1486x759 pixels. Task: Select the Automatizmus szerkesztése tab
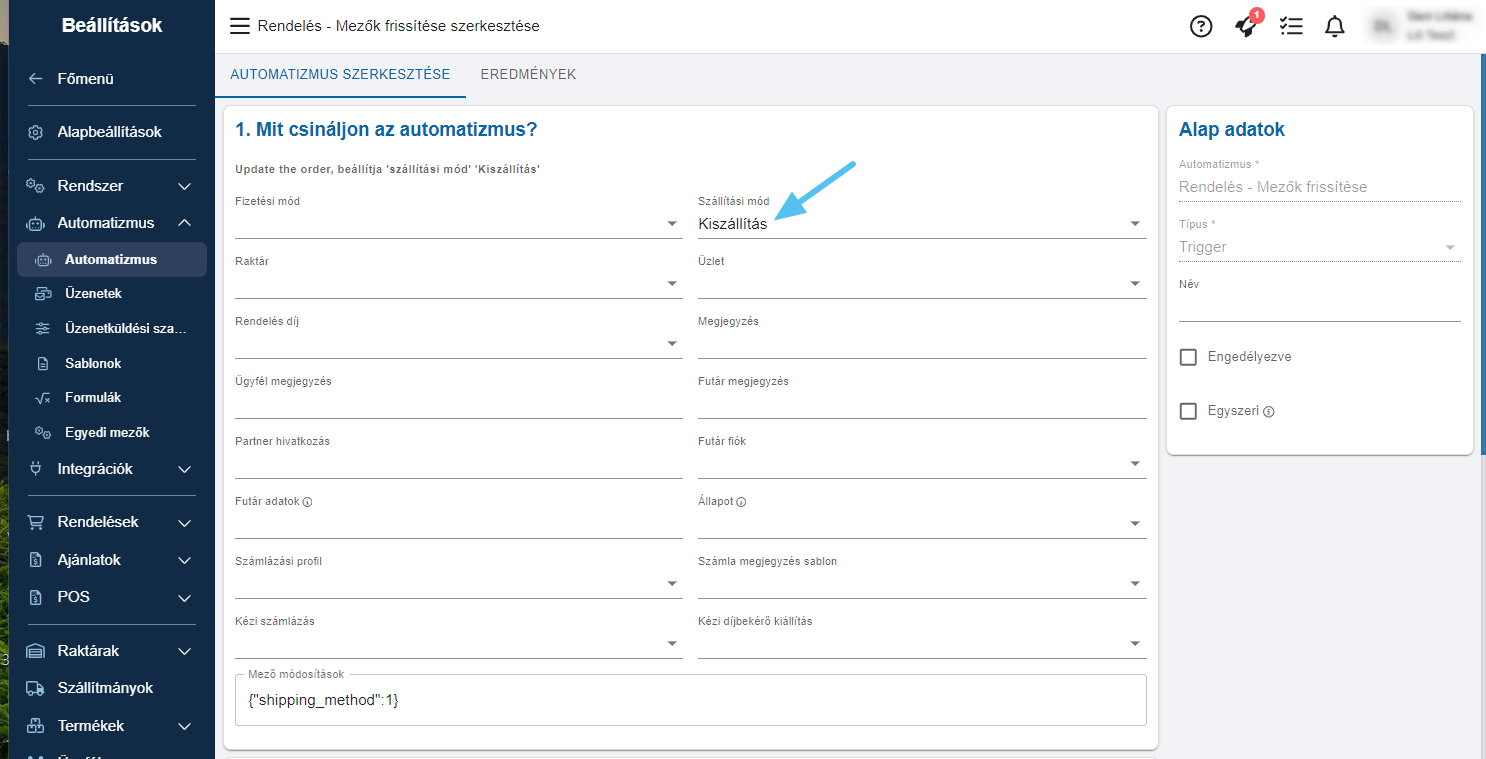340,75
